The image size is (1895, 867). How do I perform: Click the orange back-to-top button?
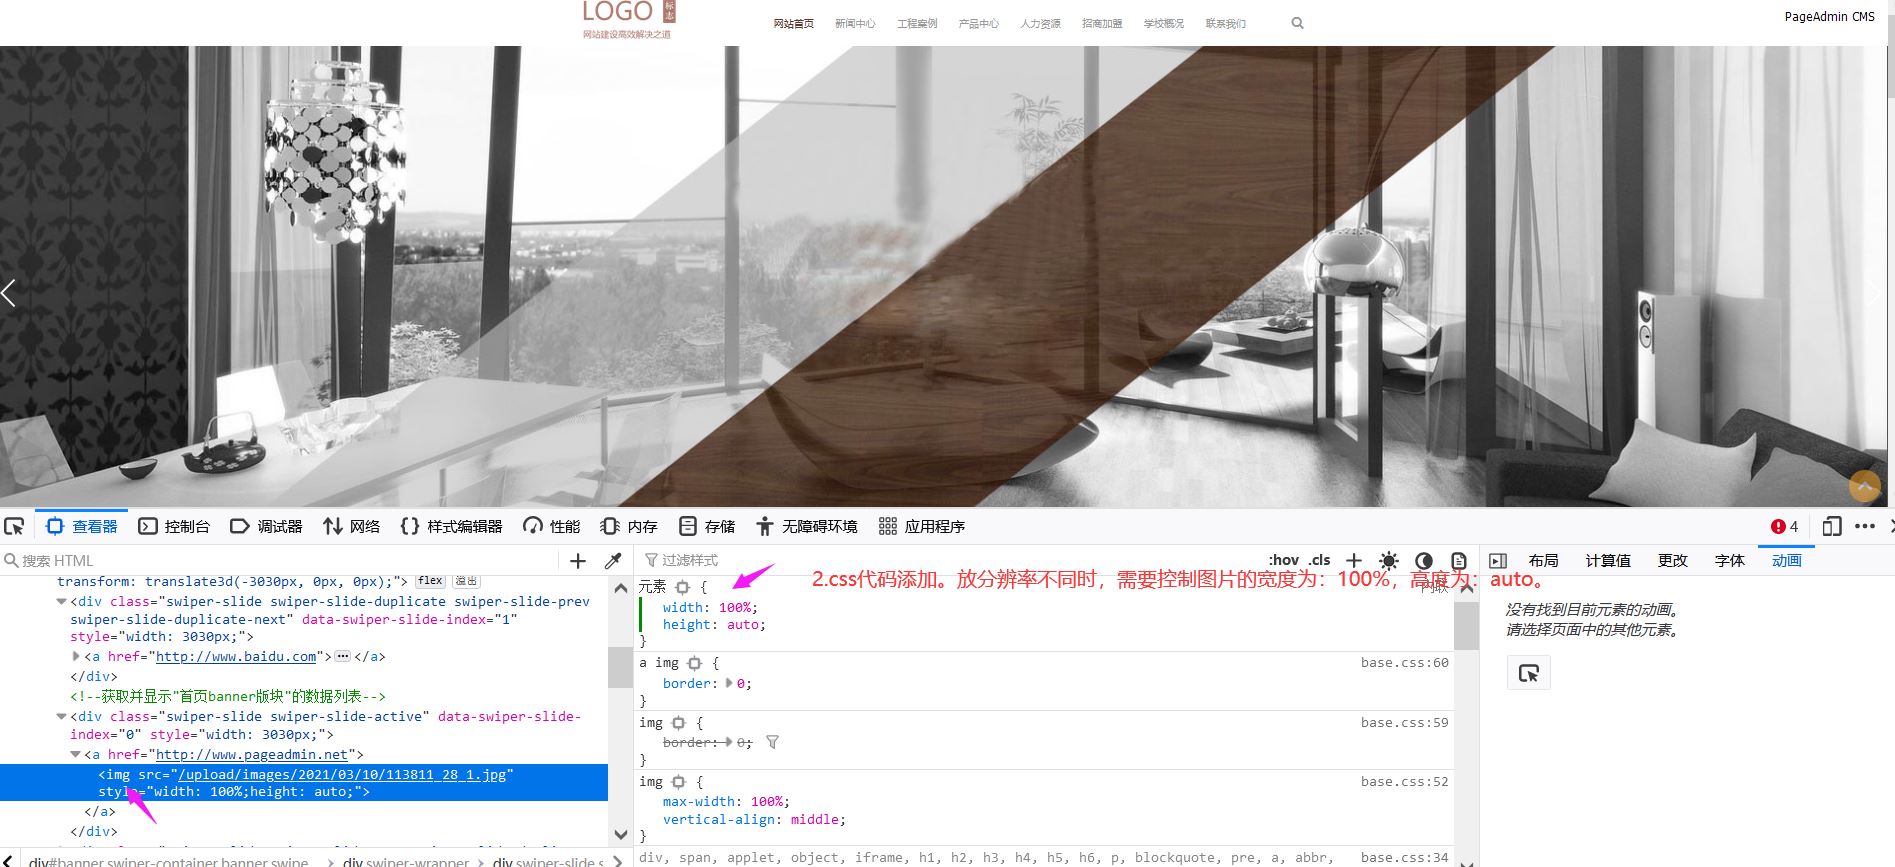coord(1865,486)
